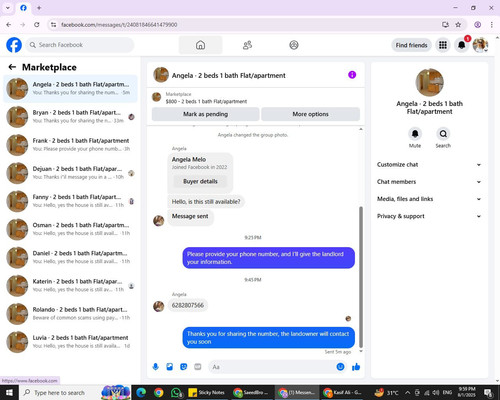
Task: Click the chat scrollbar thumb
Action: [361, 277]
